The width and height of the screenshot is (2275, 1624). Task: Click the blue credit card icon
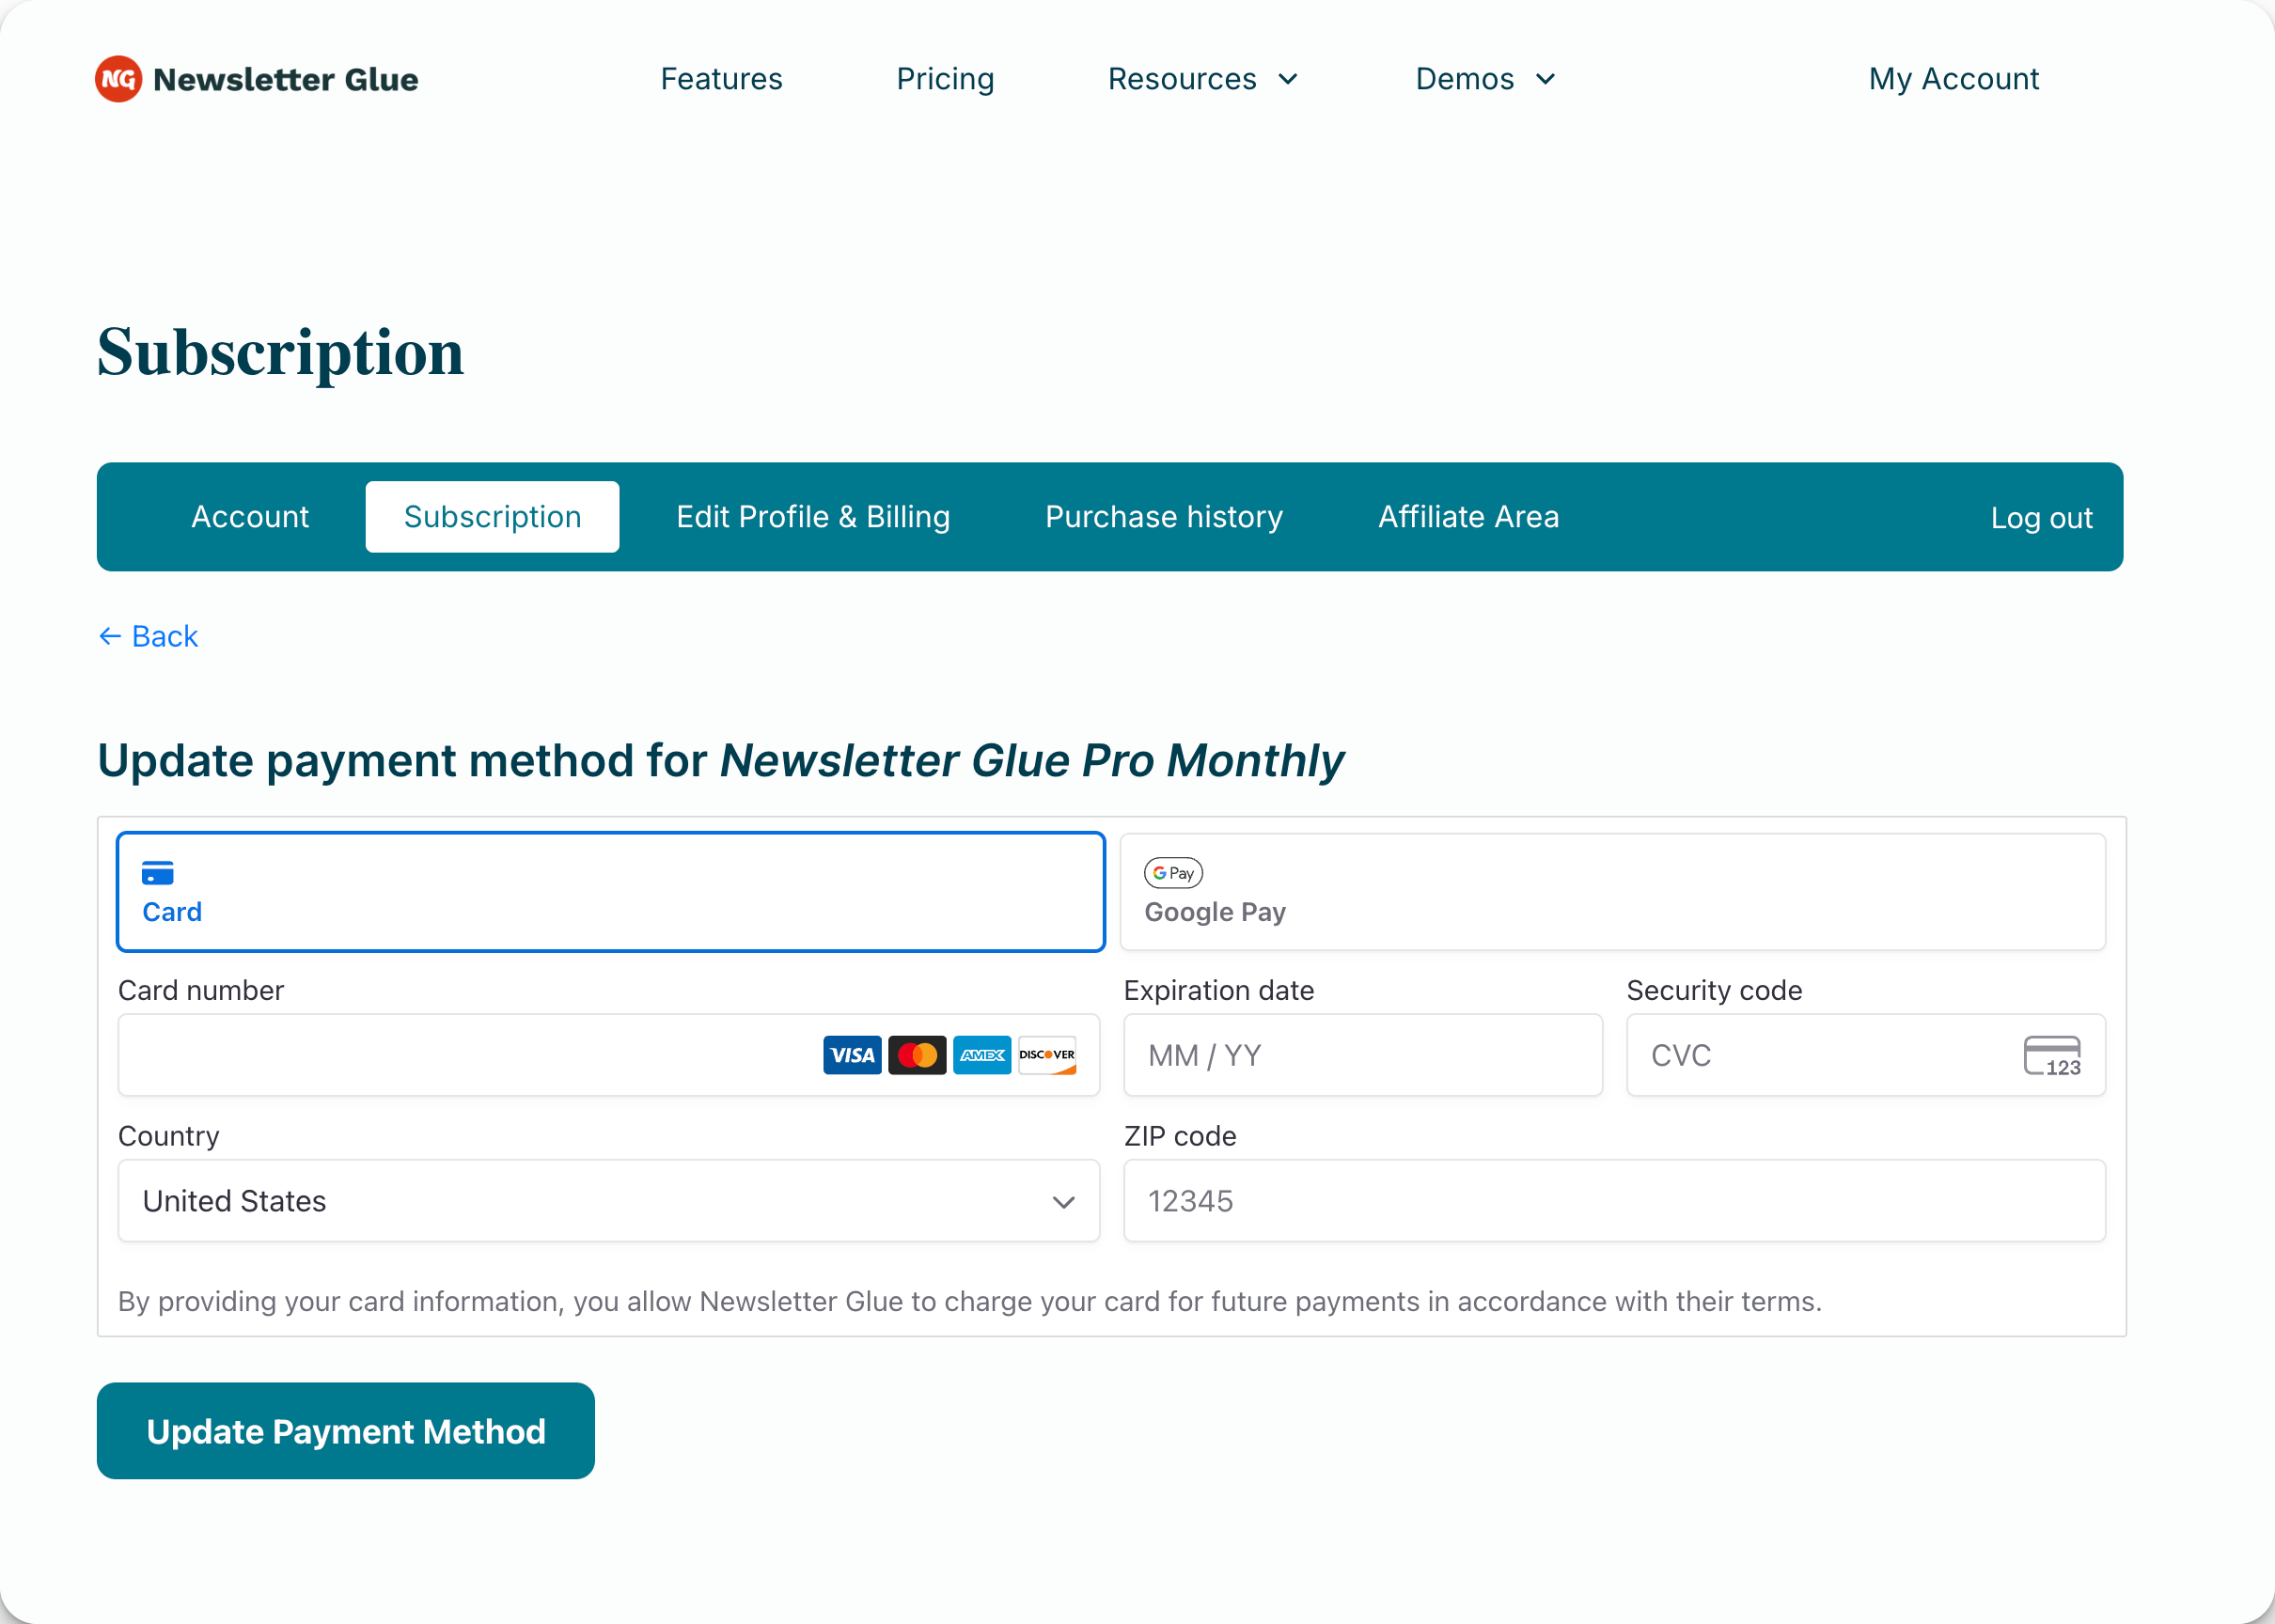(158, 873)
